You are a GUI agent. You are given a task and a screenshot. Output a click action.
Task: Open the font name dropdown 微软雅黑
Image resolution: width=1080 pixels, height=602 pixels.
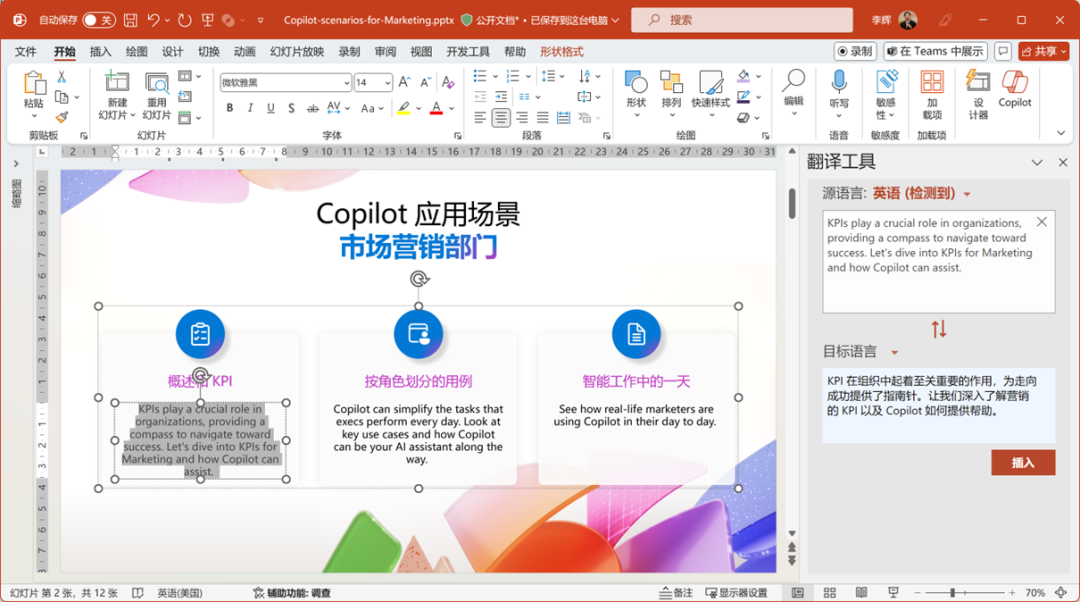[x=346, y=83]
